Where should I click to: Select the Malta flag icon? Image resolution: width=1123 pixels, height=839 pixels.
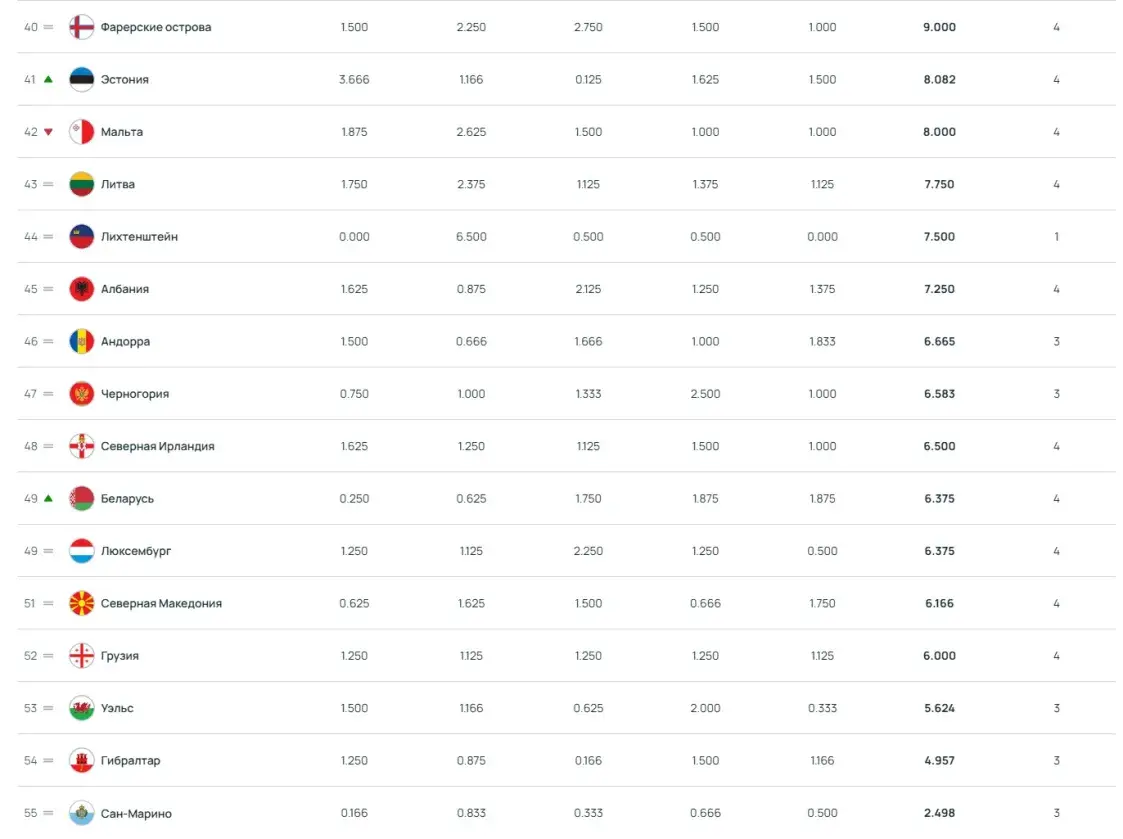tap(81, 132)
